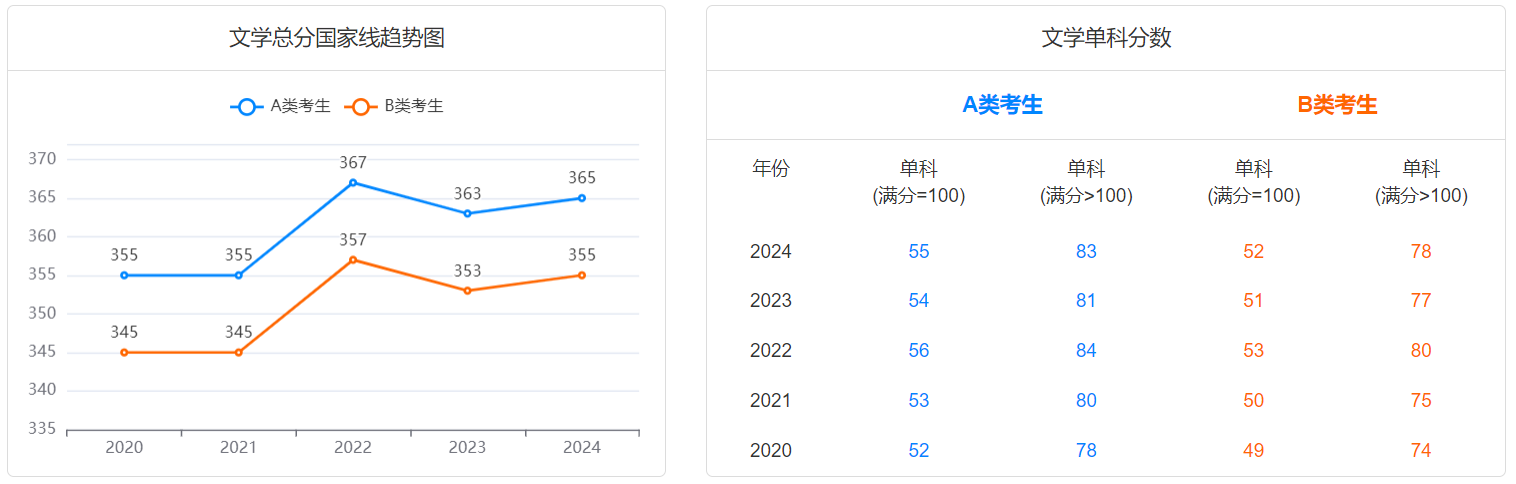Click the 文学总分国家线趋势图 chart title

(337, 38)
